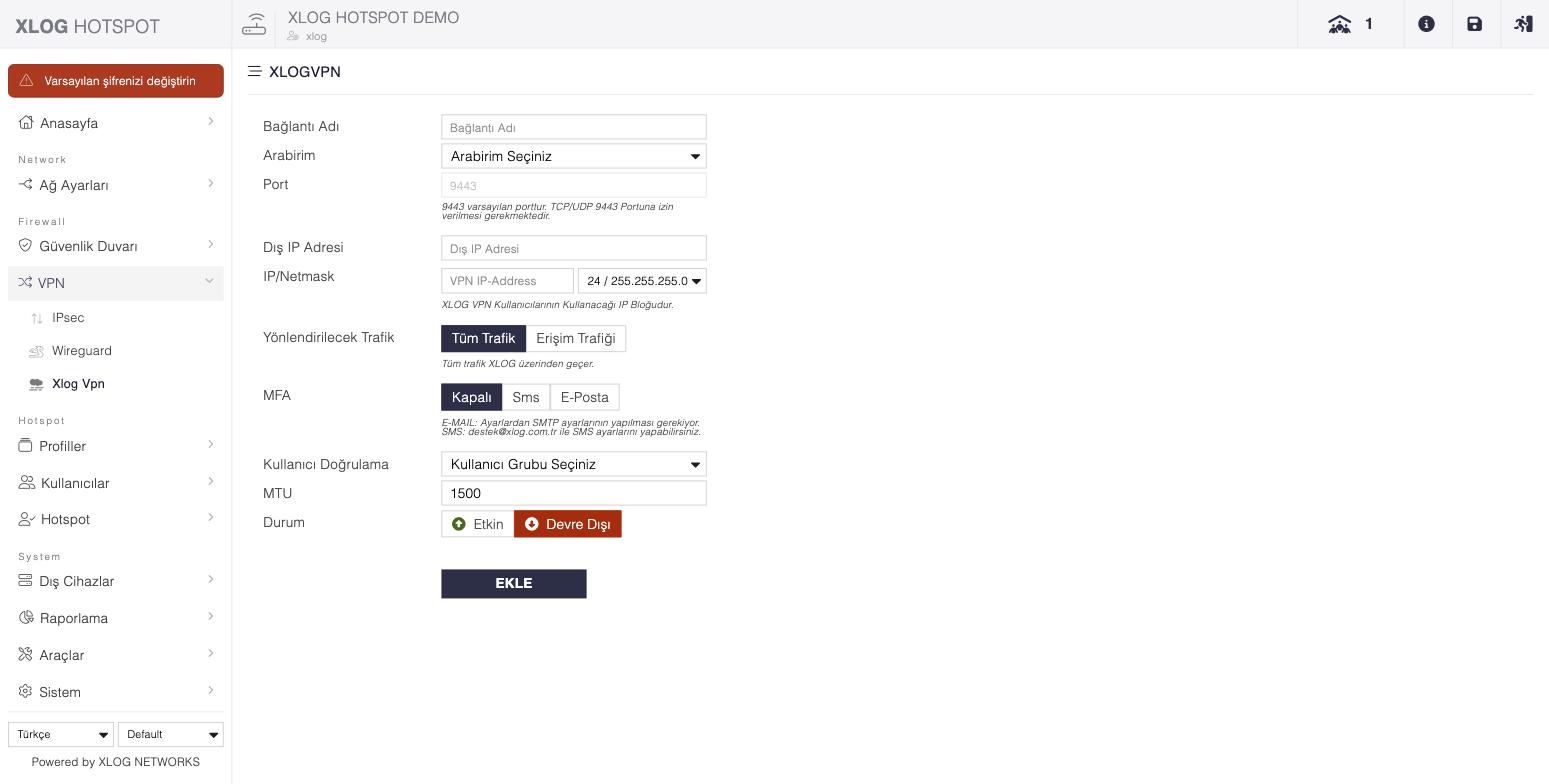This screenshot has height=784, width=1549.
Task: Click the router icon in the header
Action: [254, 24]
